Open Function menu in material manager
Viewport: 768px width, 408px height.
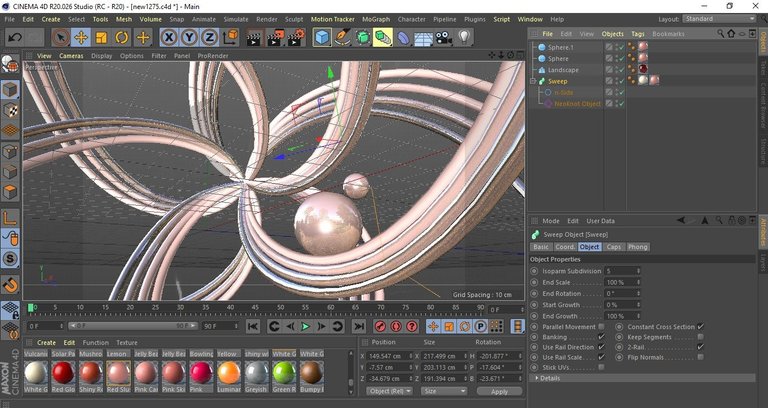(96, 342)
